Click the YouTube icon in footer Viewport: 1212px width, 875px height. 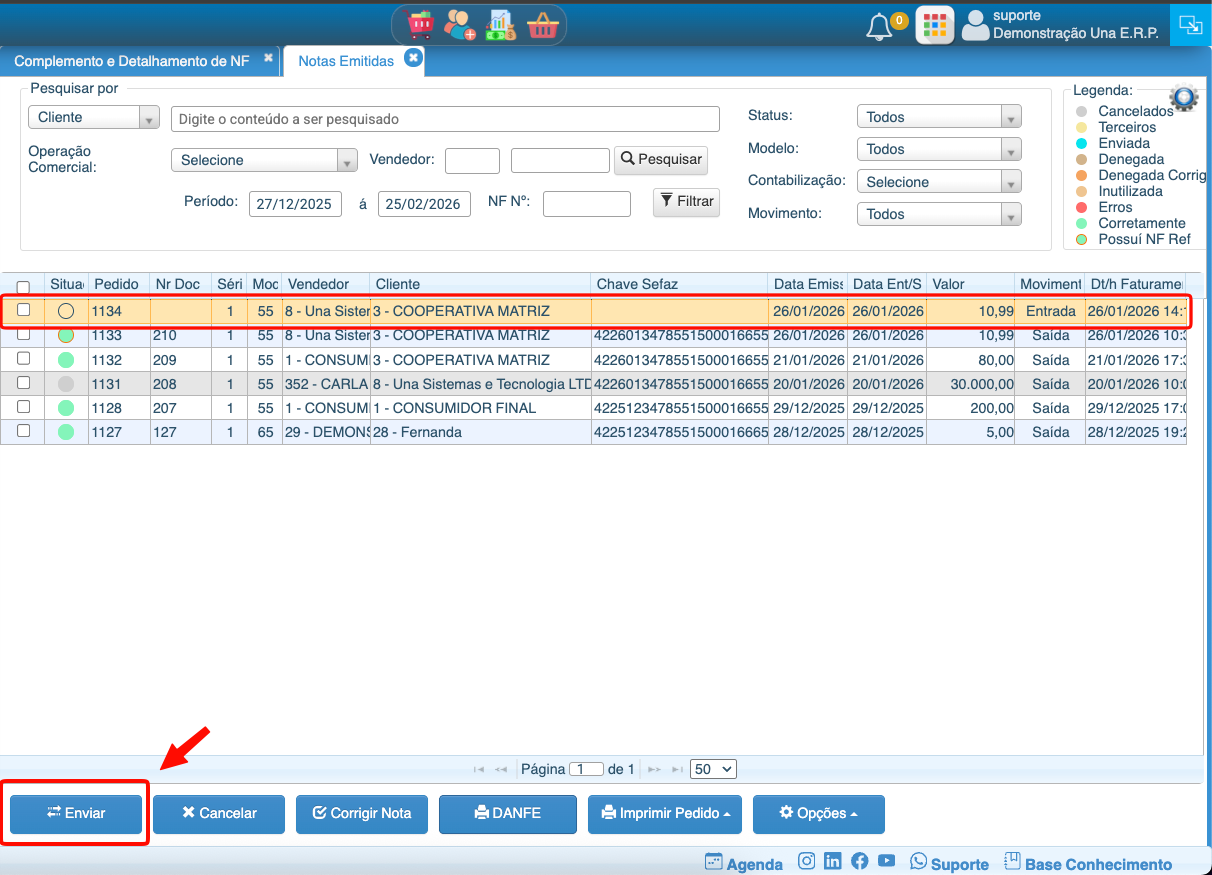point(886,861)
